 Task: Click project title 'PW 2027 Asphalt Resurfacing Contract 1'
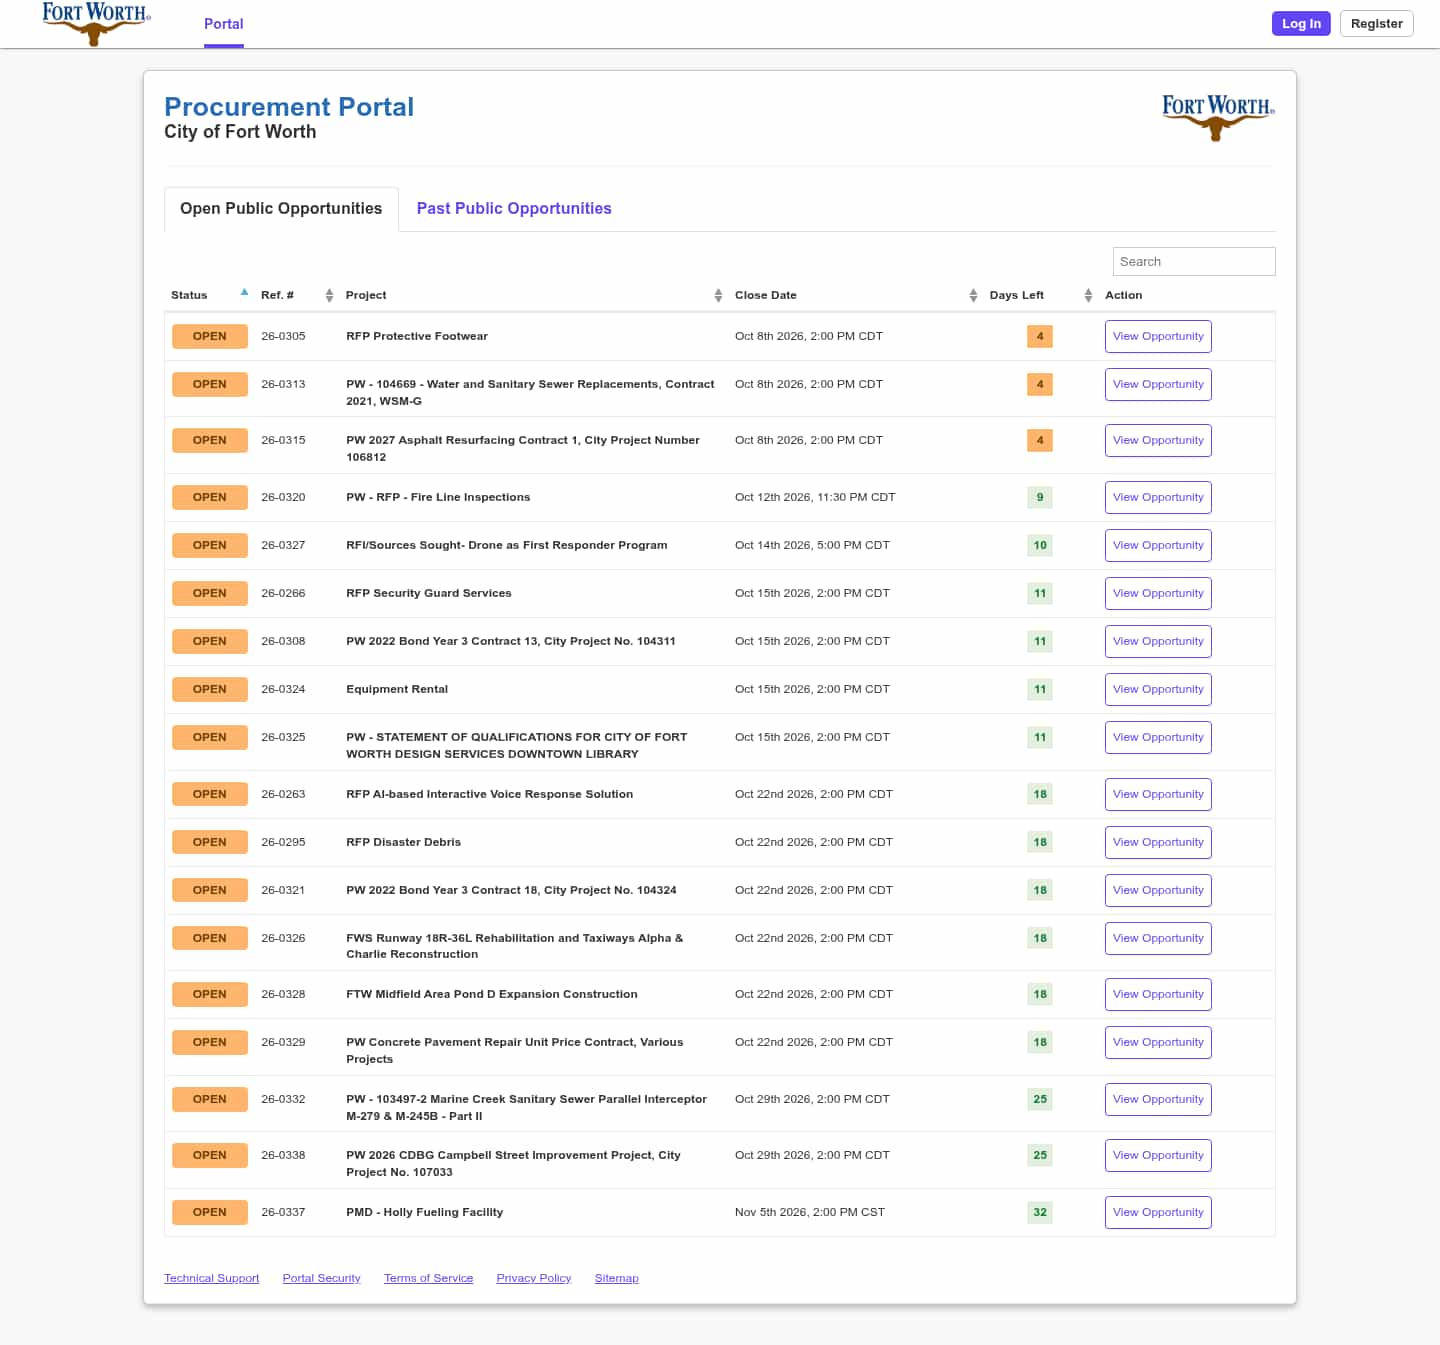click(523, 448)
